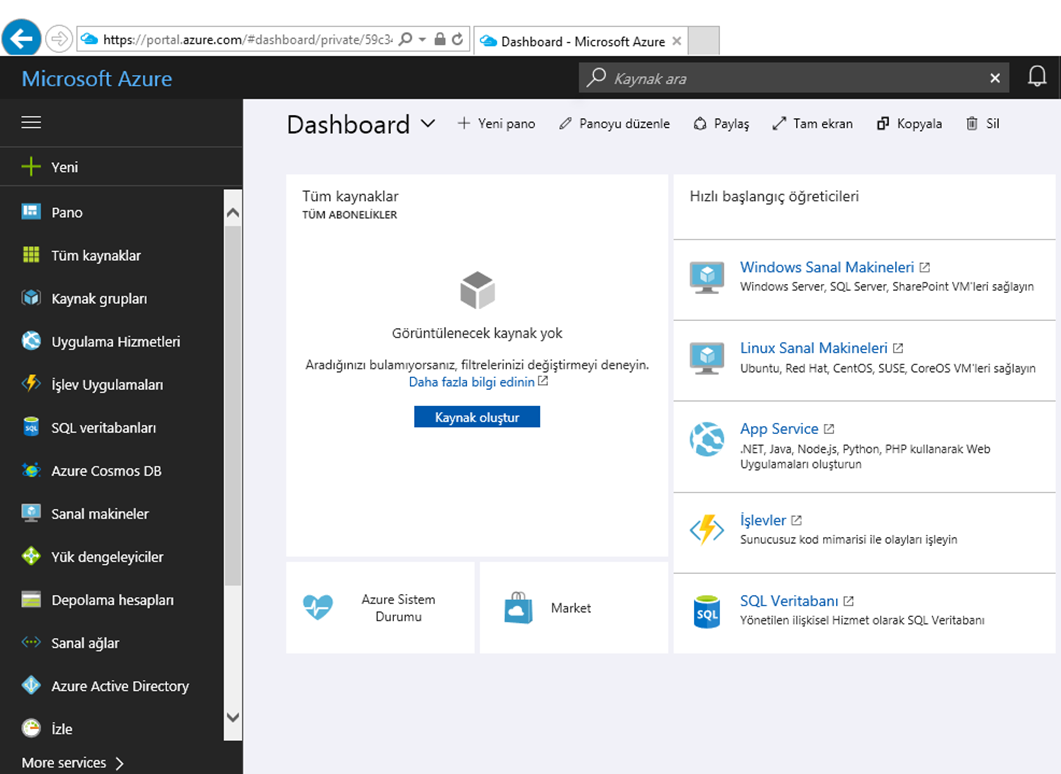Click the refresh icon in address bar

click(457, 39)
